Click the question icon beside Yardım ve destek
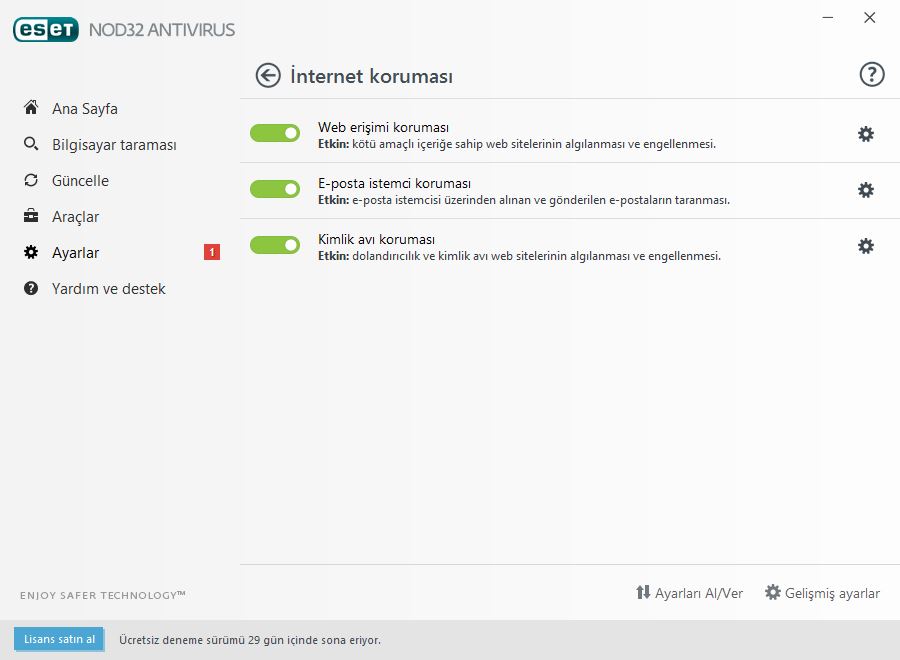900x660 pixels. click(x=31, y=288)
